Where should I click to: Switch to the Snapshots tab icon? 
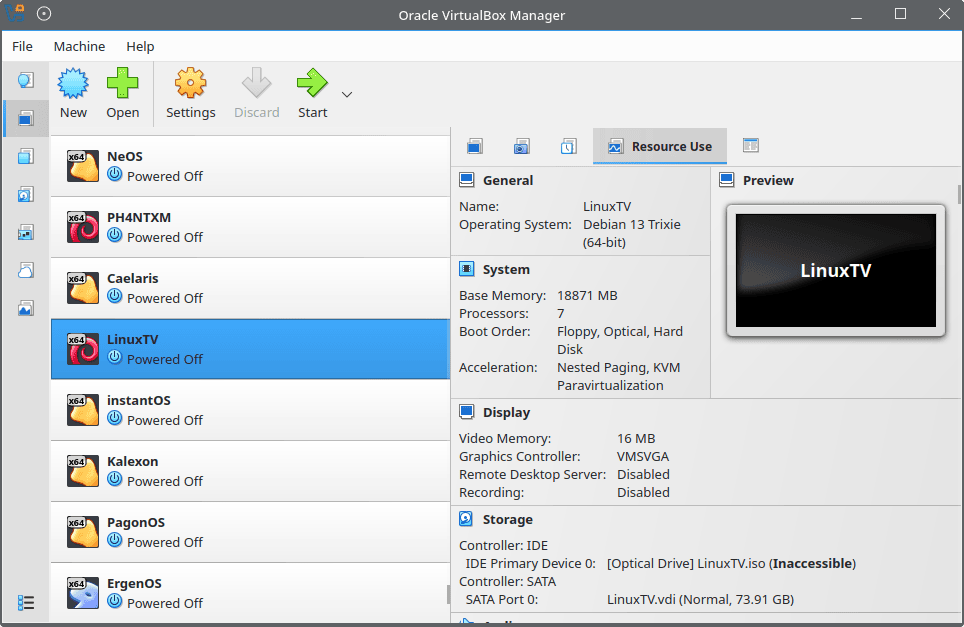tap(521, 146)
